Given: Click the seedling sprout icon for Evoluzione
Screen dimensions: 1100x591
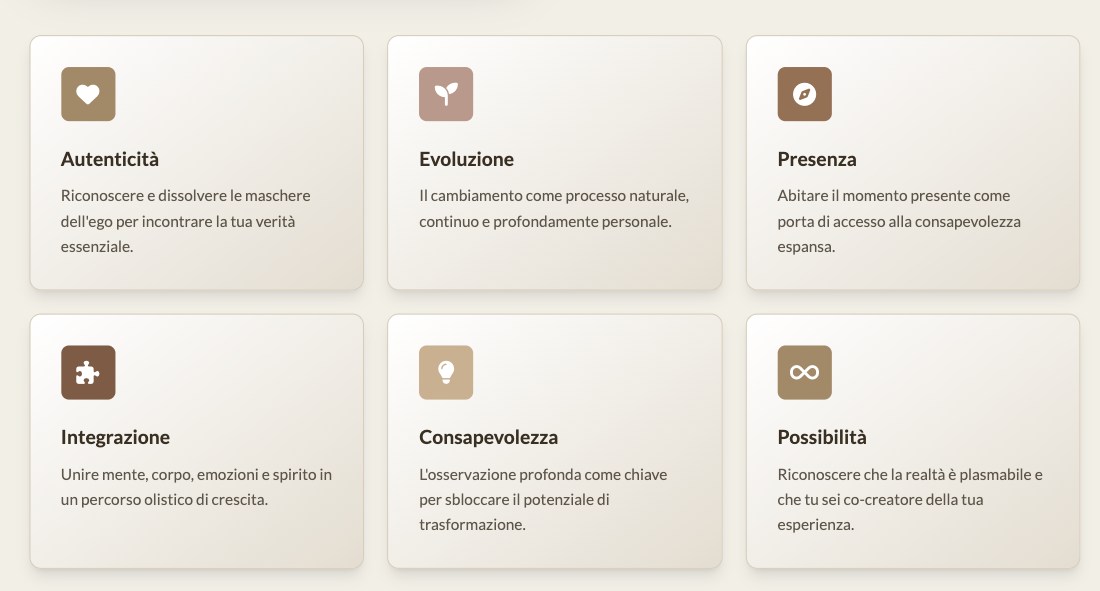Looking at the screenshot, I should coord(446,94).
